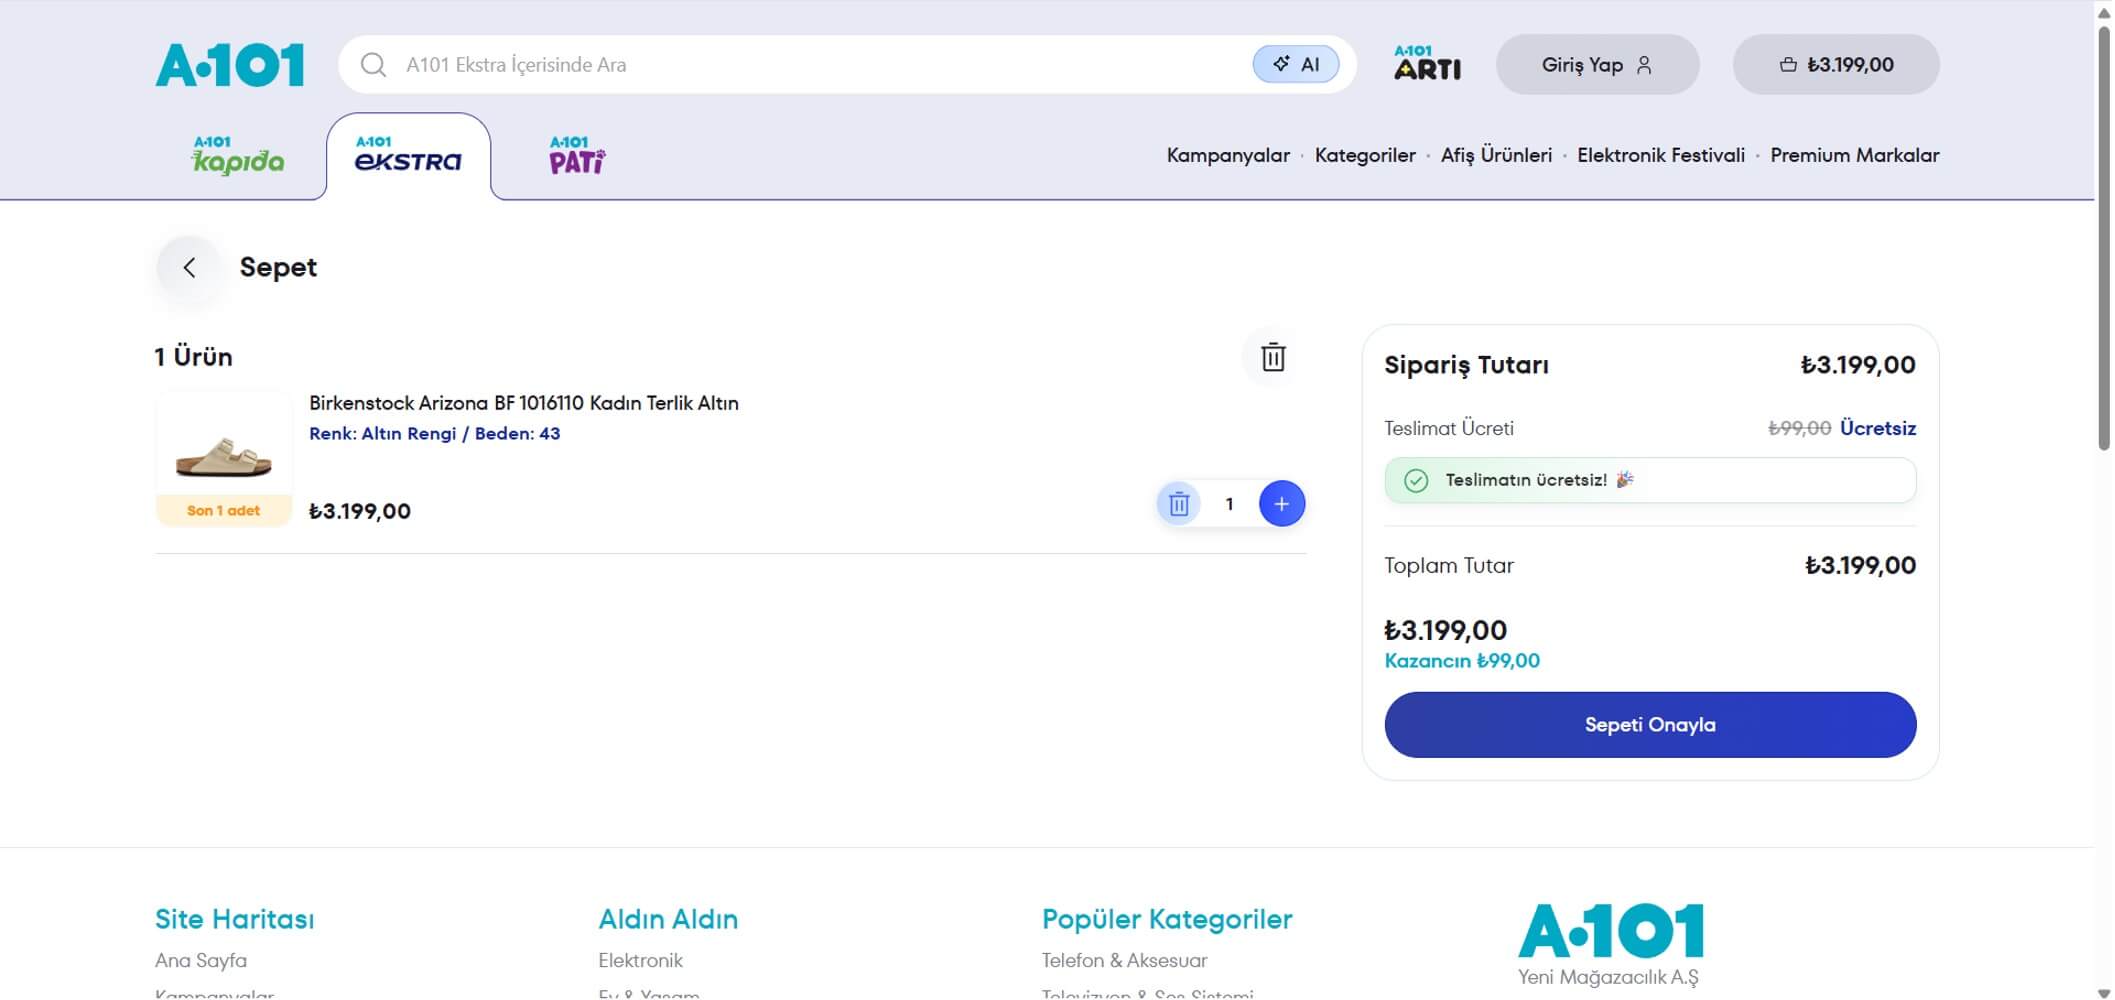Click the A101 logo in header

coord(230,65)
